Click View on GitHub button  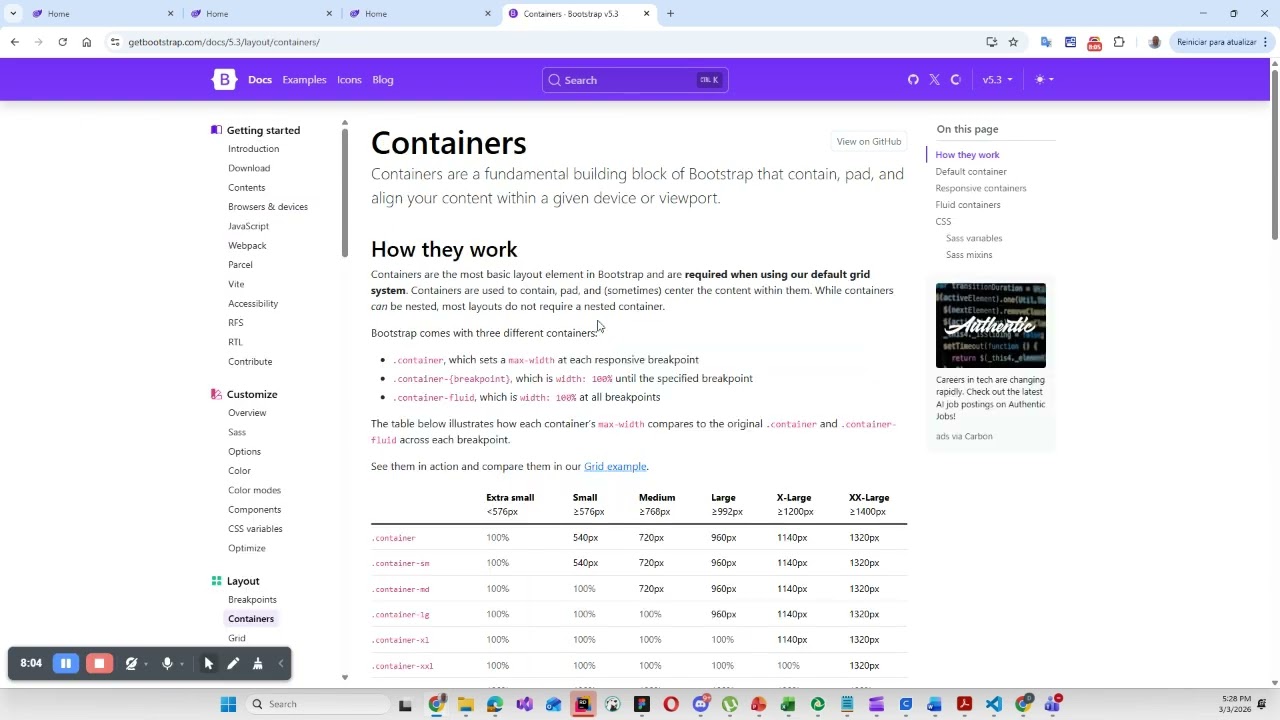(x=869, y=141)
